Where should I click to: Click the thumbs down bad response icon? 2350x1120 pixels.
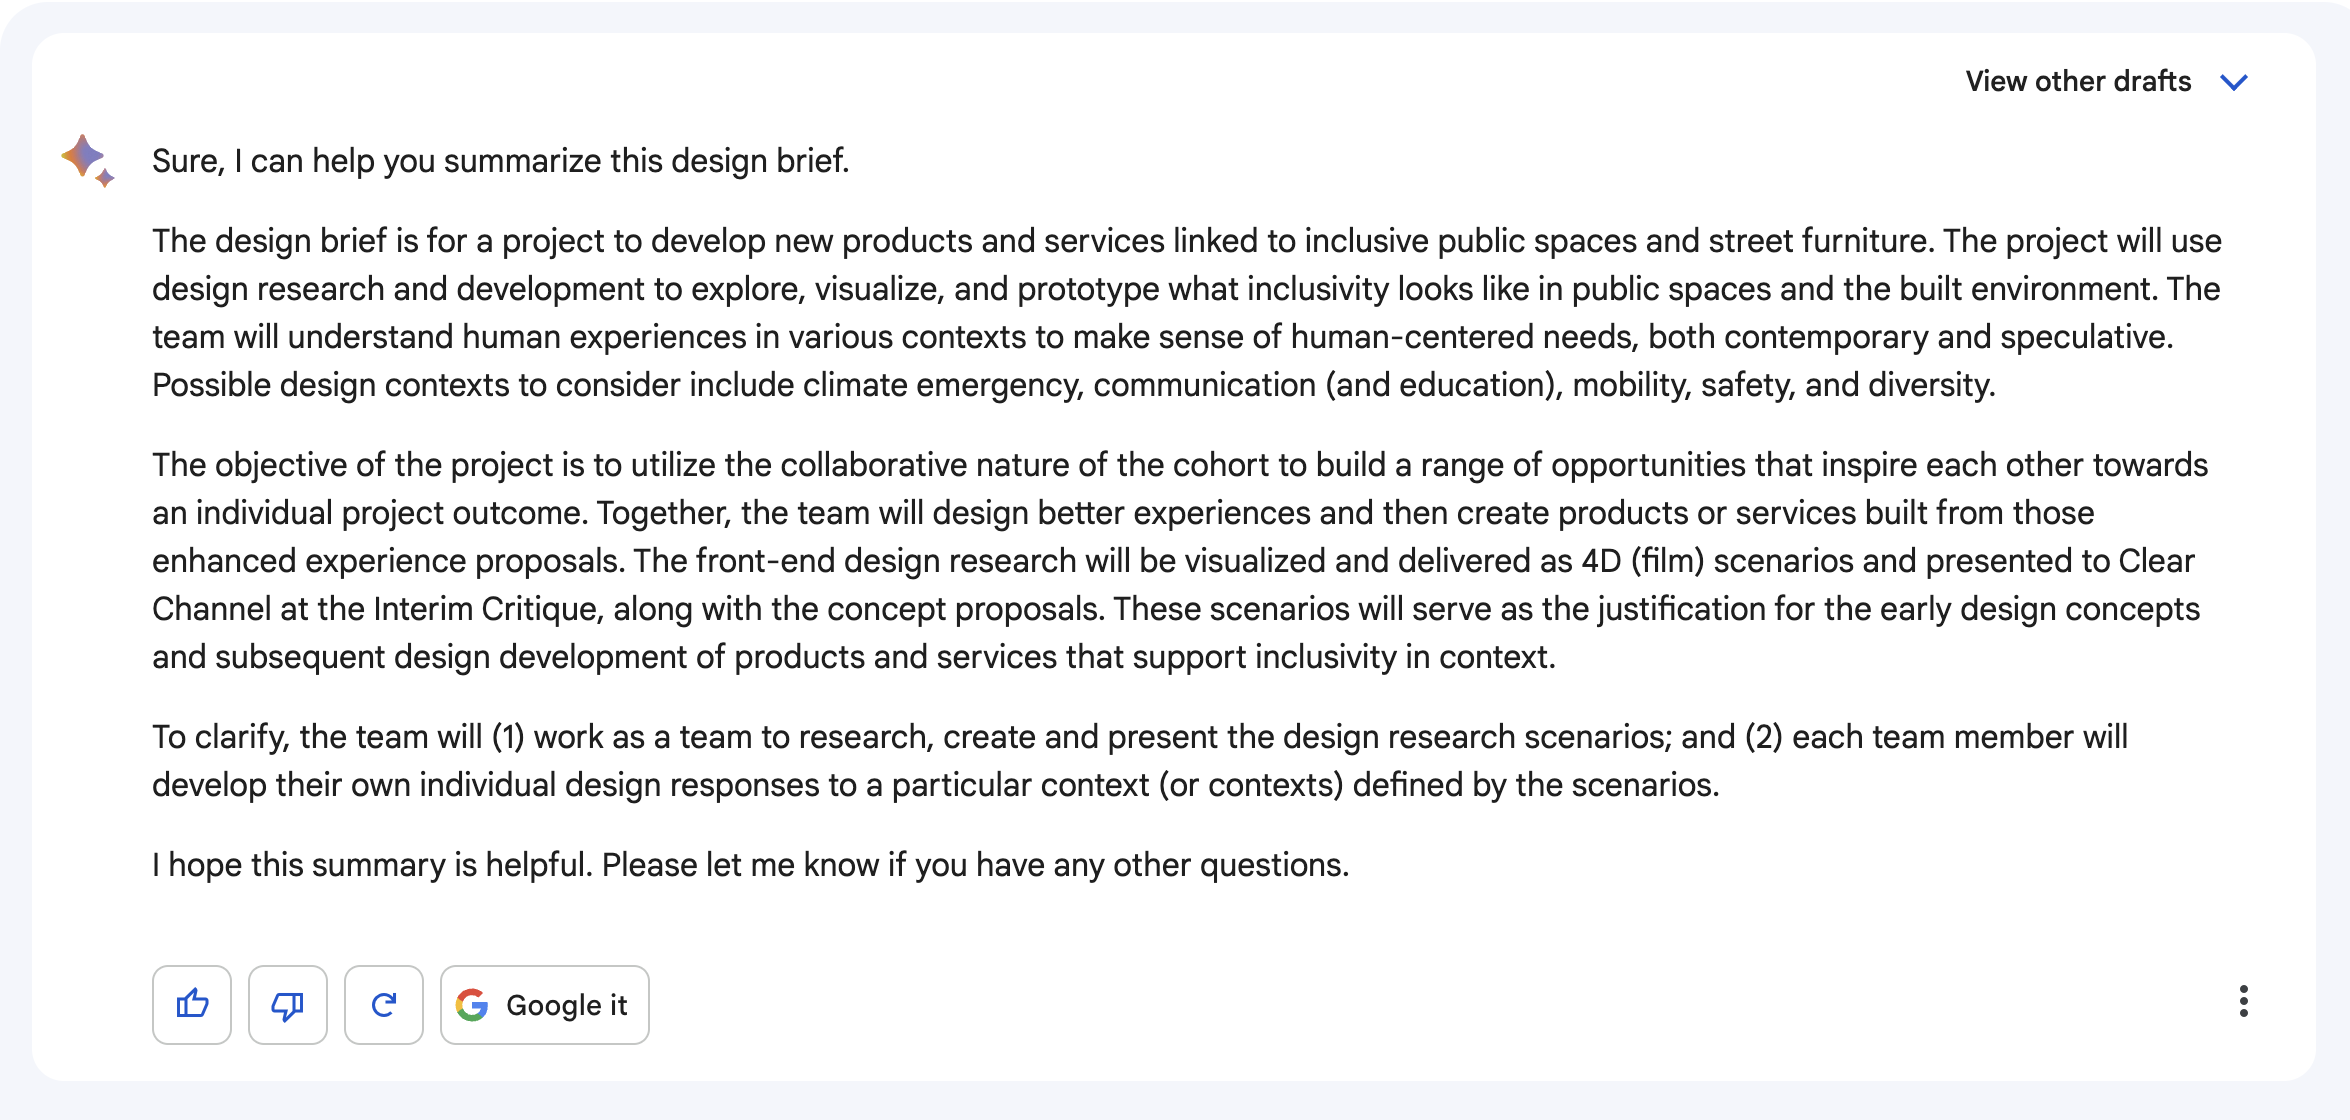288,1004
